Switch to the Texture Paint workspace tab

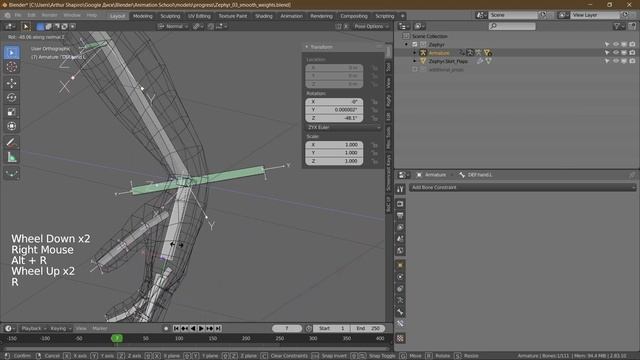(233, 16)
